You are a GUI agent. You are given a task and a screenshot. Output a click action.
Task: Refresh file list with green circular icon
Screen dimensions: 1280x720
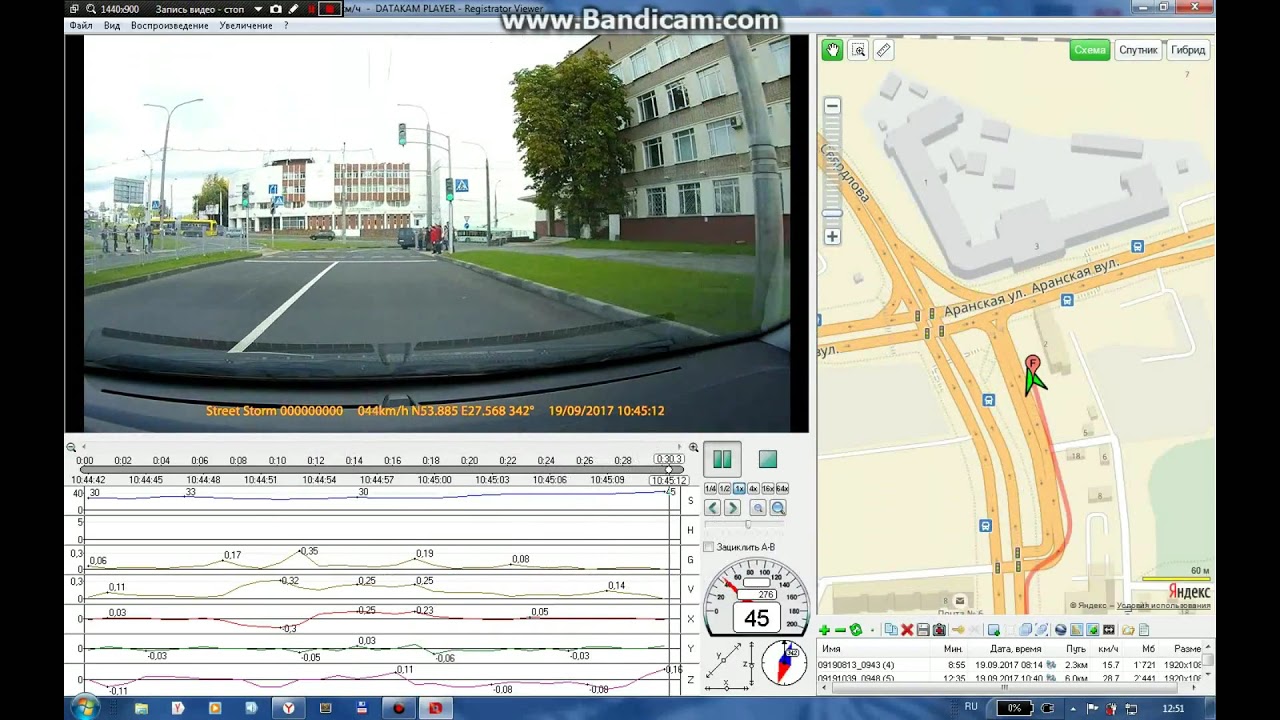pyautogui.click(x=856, y=630)
